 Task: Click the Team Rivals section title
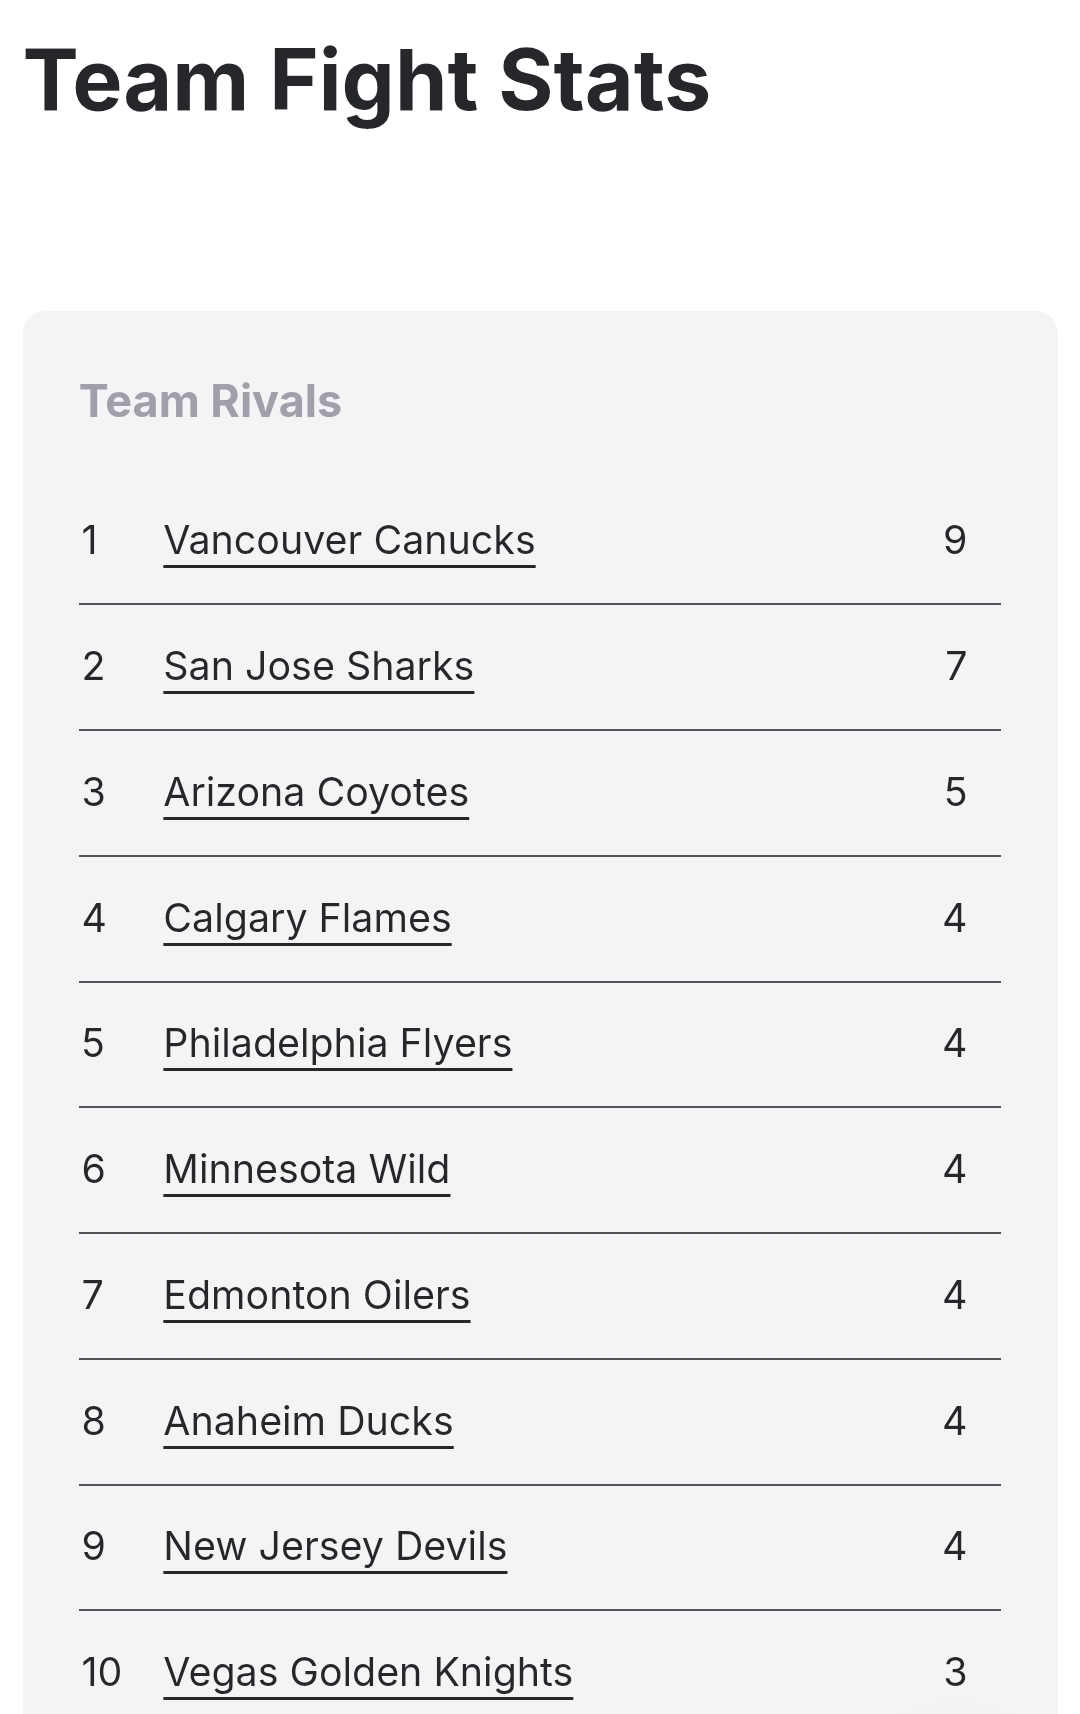point(211,401)
